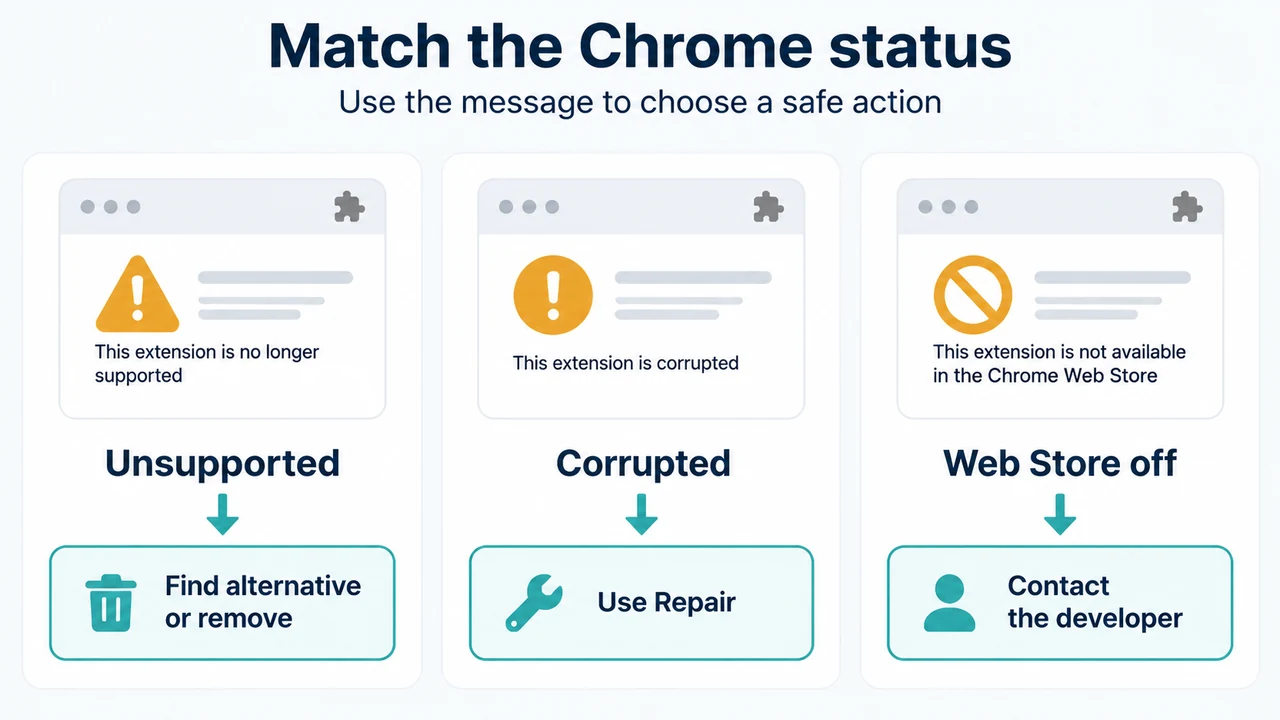Image resolution: width=1280 pixels, height=720 pixels.
Task: Click puzzle piece icon in Web Store window
Action: pos(1187,207)
